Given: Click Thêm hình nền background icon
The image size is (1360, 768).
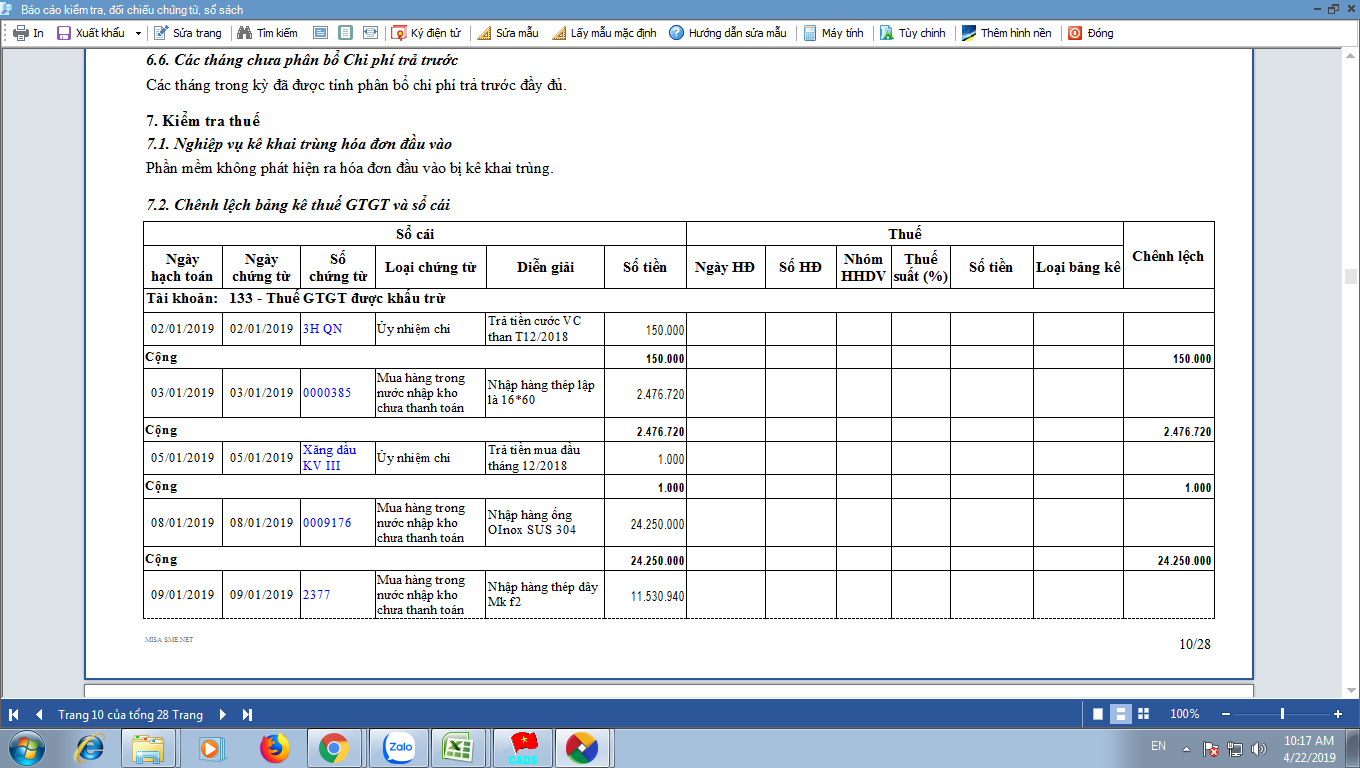Looking at the screenshot, I should coord(969,33).
